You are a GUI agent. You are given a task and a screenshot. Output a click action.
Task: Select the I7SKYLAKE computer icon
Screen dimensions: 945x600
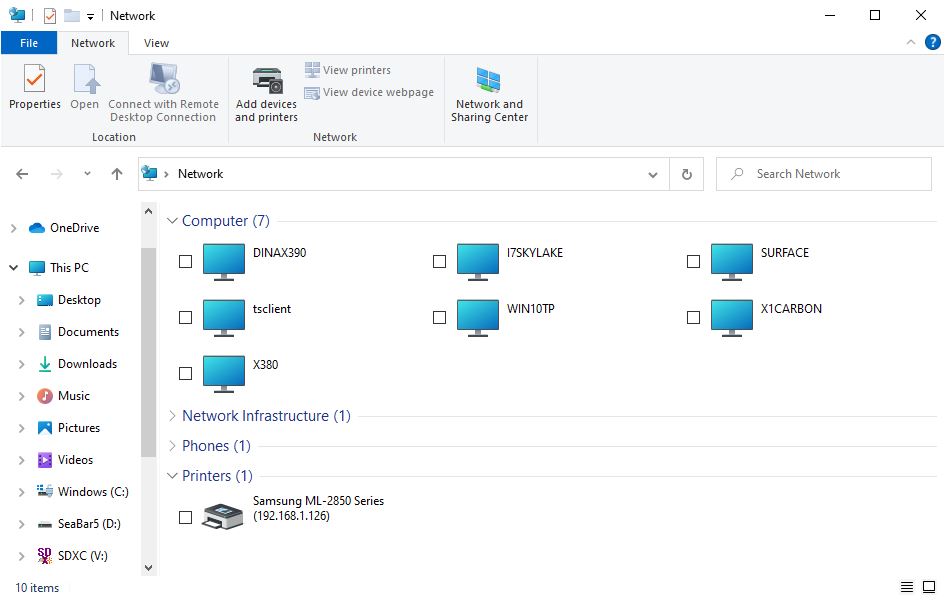(x=478, y=261)
